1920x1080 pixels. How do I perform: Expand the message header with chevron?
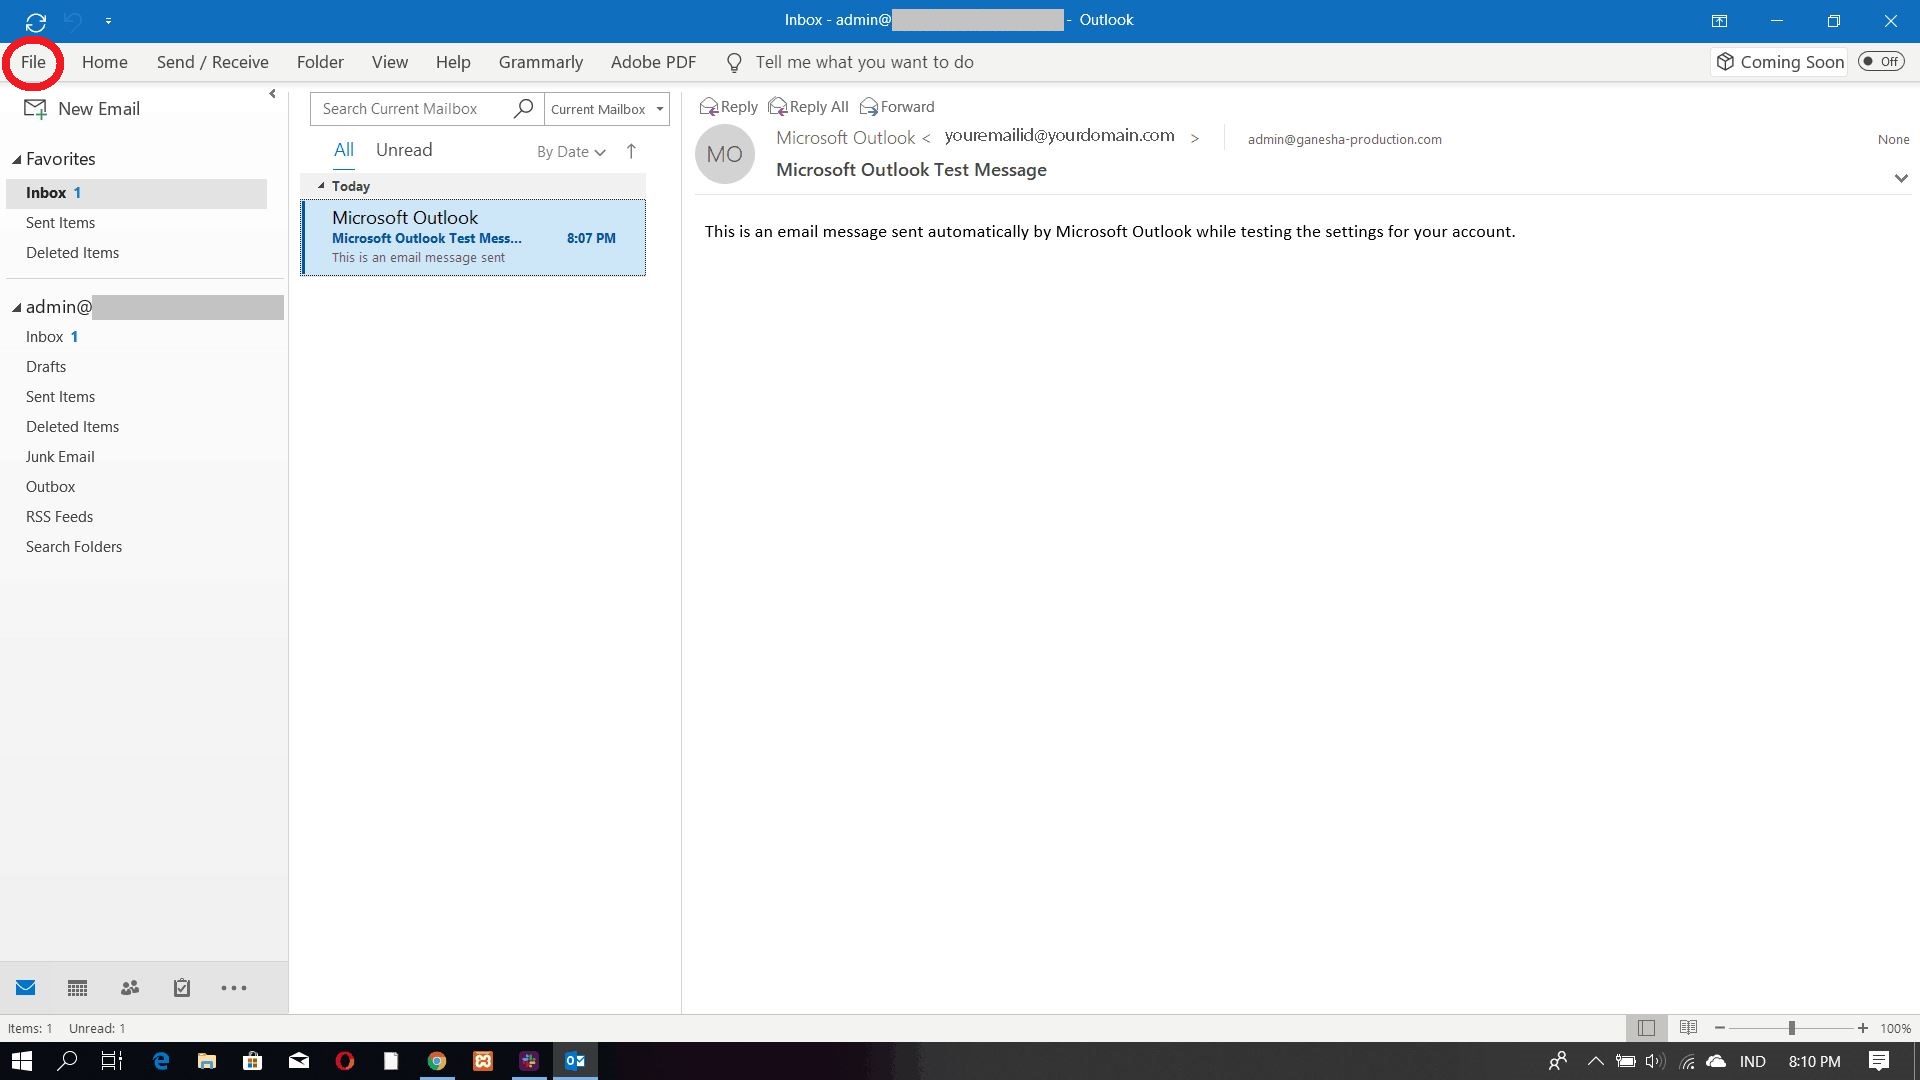point(1901,178)
